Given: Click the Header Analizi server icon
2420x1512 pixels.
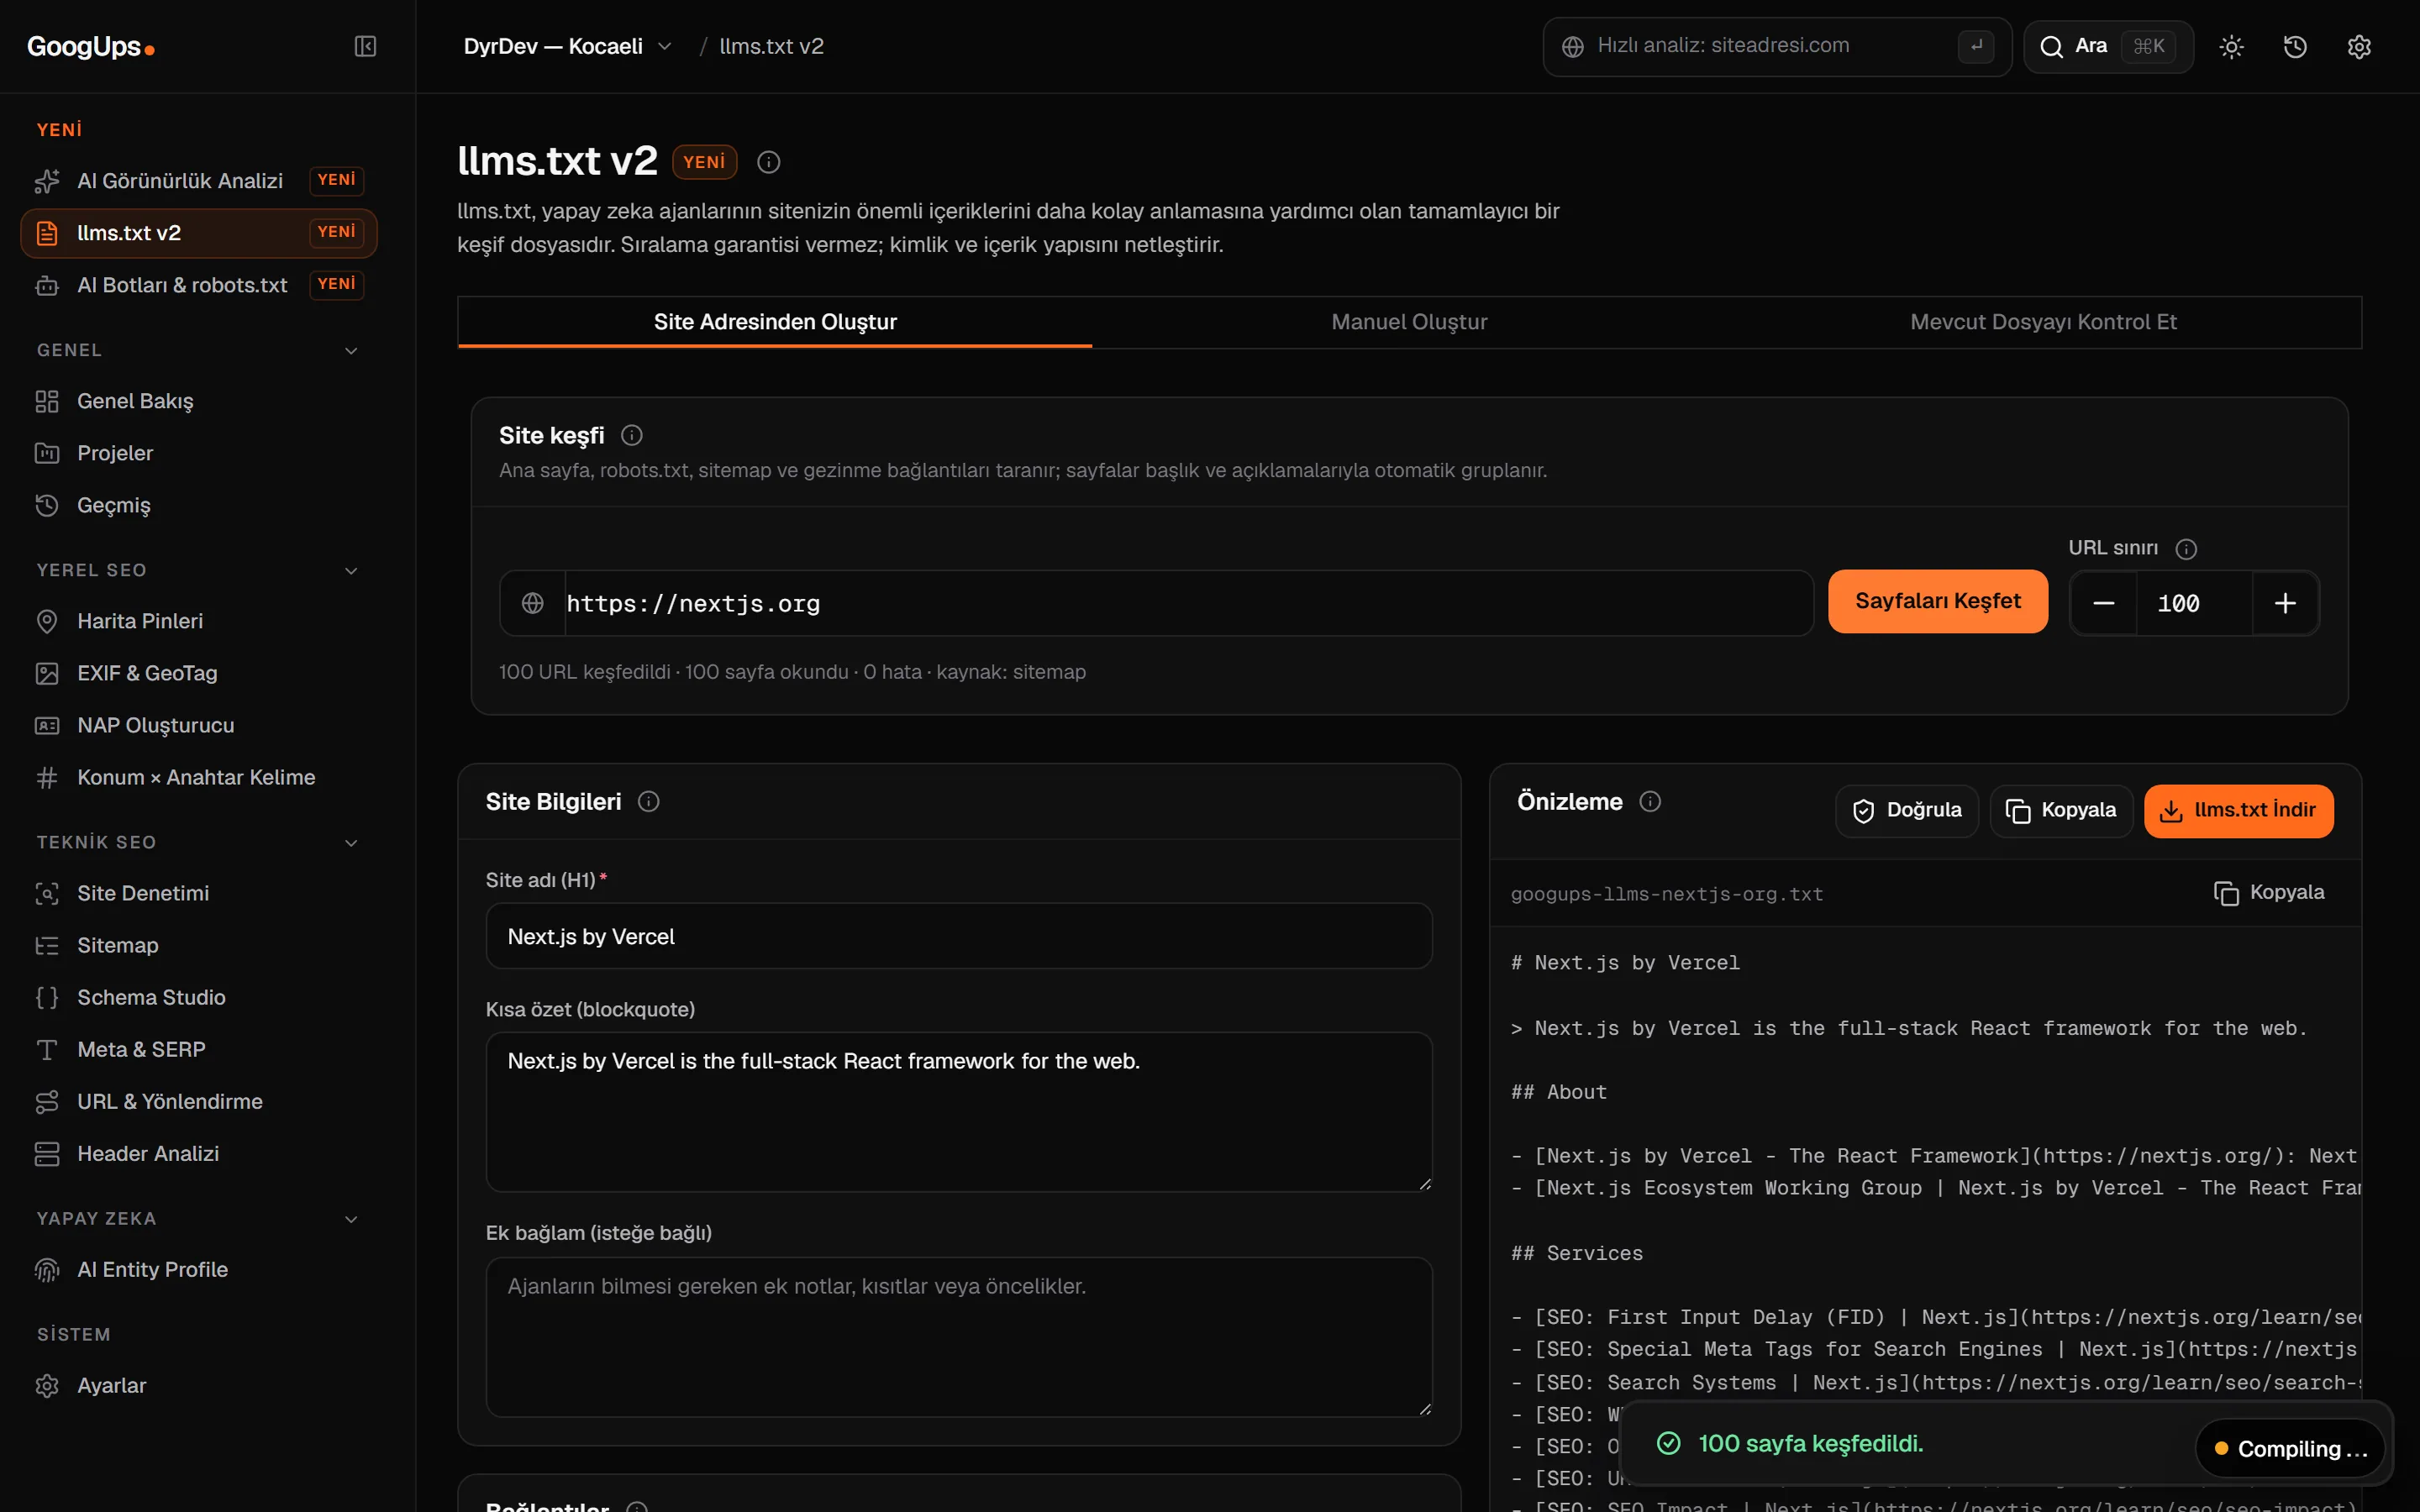Looking at the screenshot, I should [47, 1153].
